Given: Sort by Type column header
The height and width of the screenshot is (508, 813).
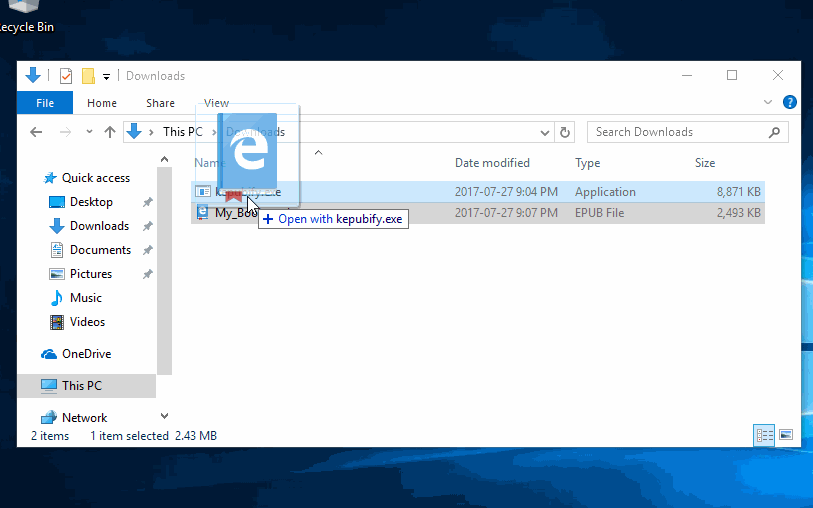Looking at the screenshot, I should pyautogui.click(x=587, y=163).
